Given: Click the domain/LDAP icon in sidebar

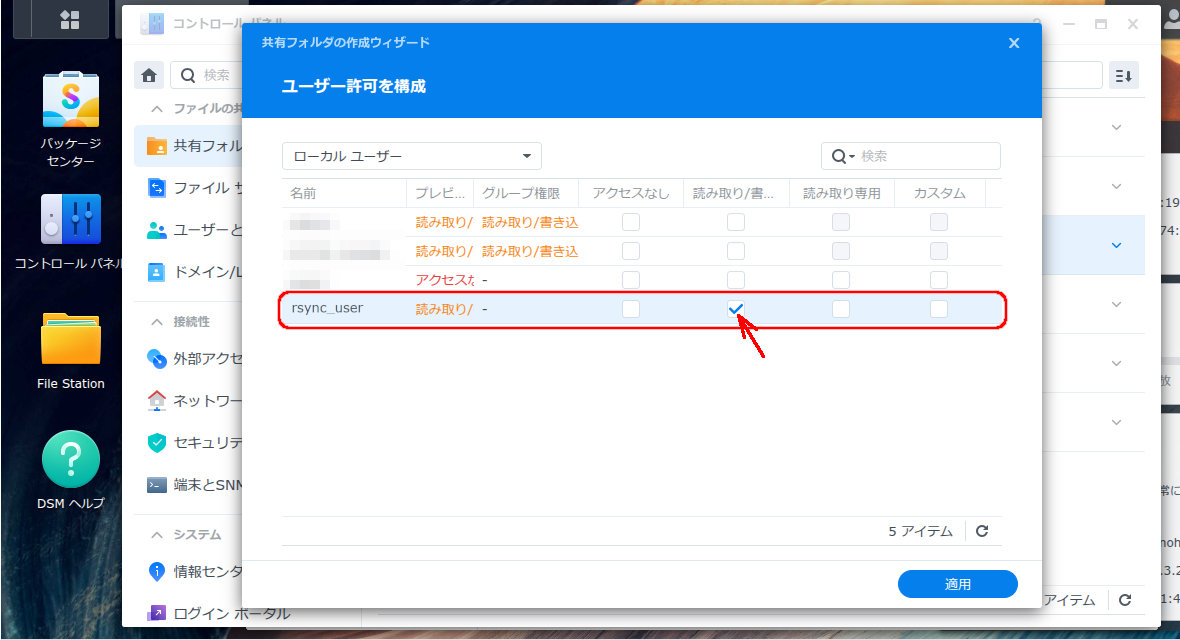Looking at the screenshot, I should [x=157, y=272].
